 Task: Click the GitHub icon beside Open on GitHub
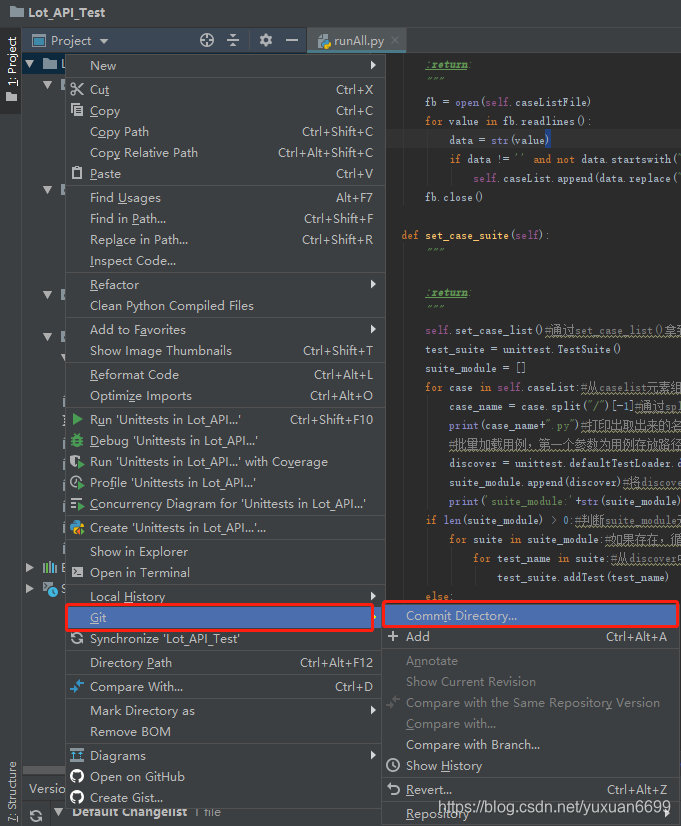tap(77, 776)
